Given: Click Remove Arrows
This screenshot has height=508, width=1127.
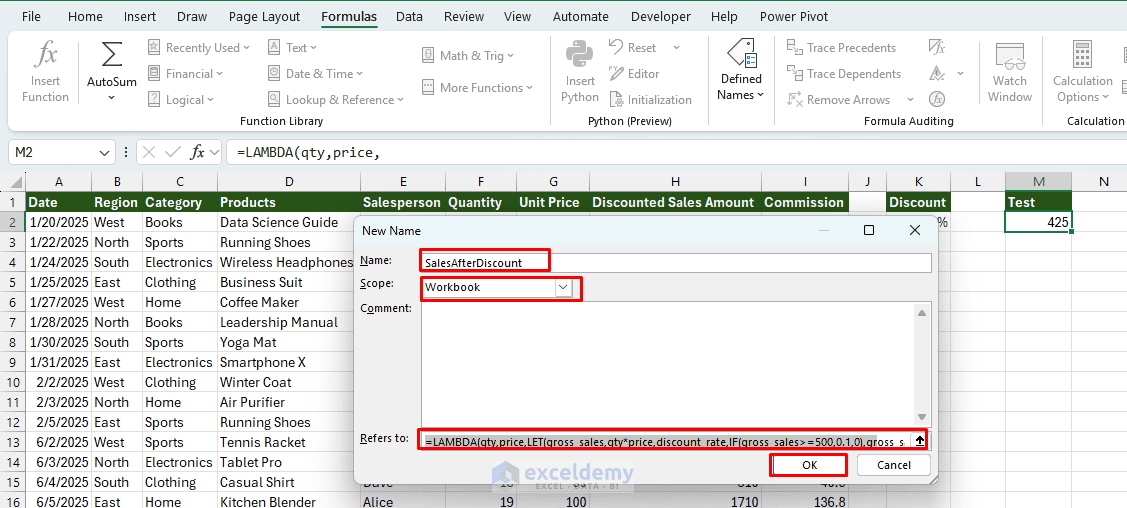Looking at the screenshot, I should [839, 100].
